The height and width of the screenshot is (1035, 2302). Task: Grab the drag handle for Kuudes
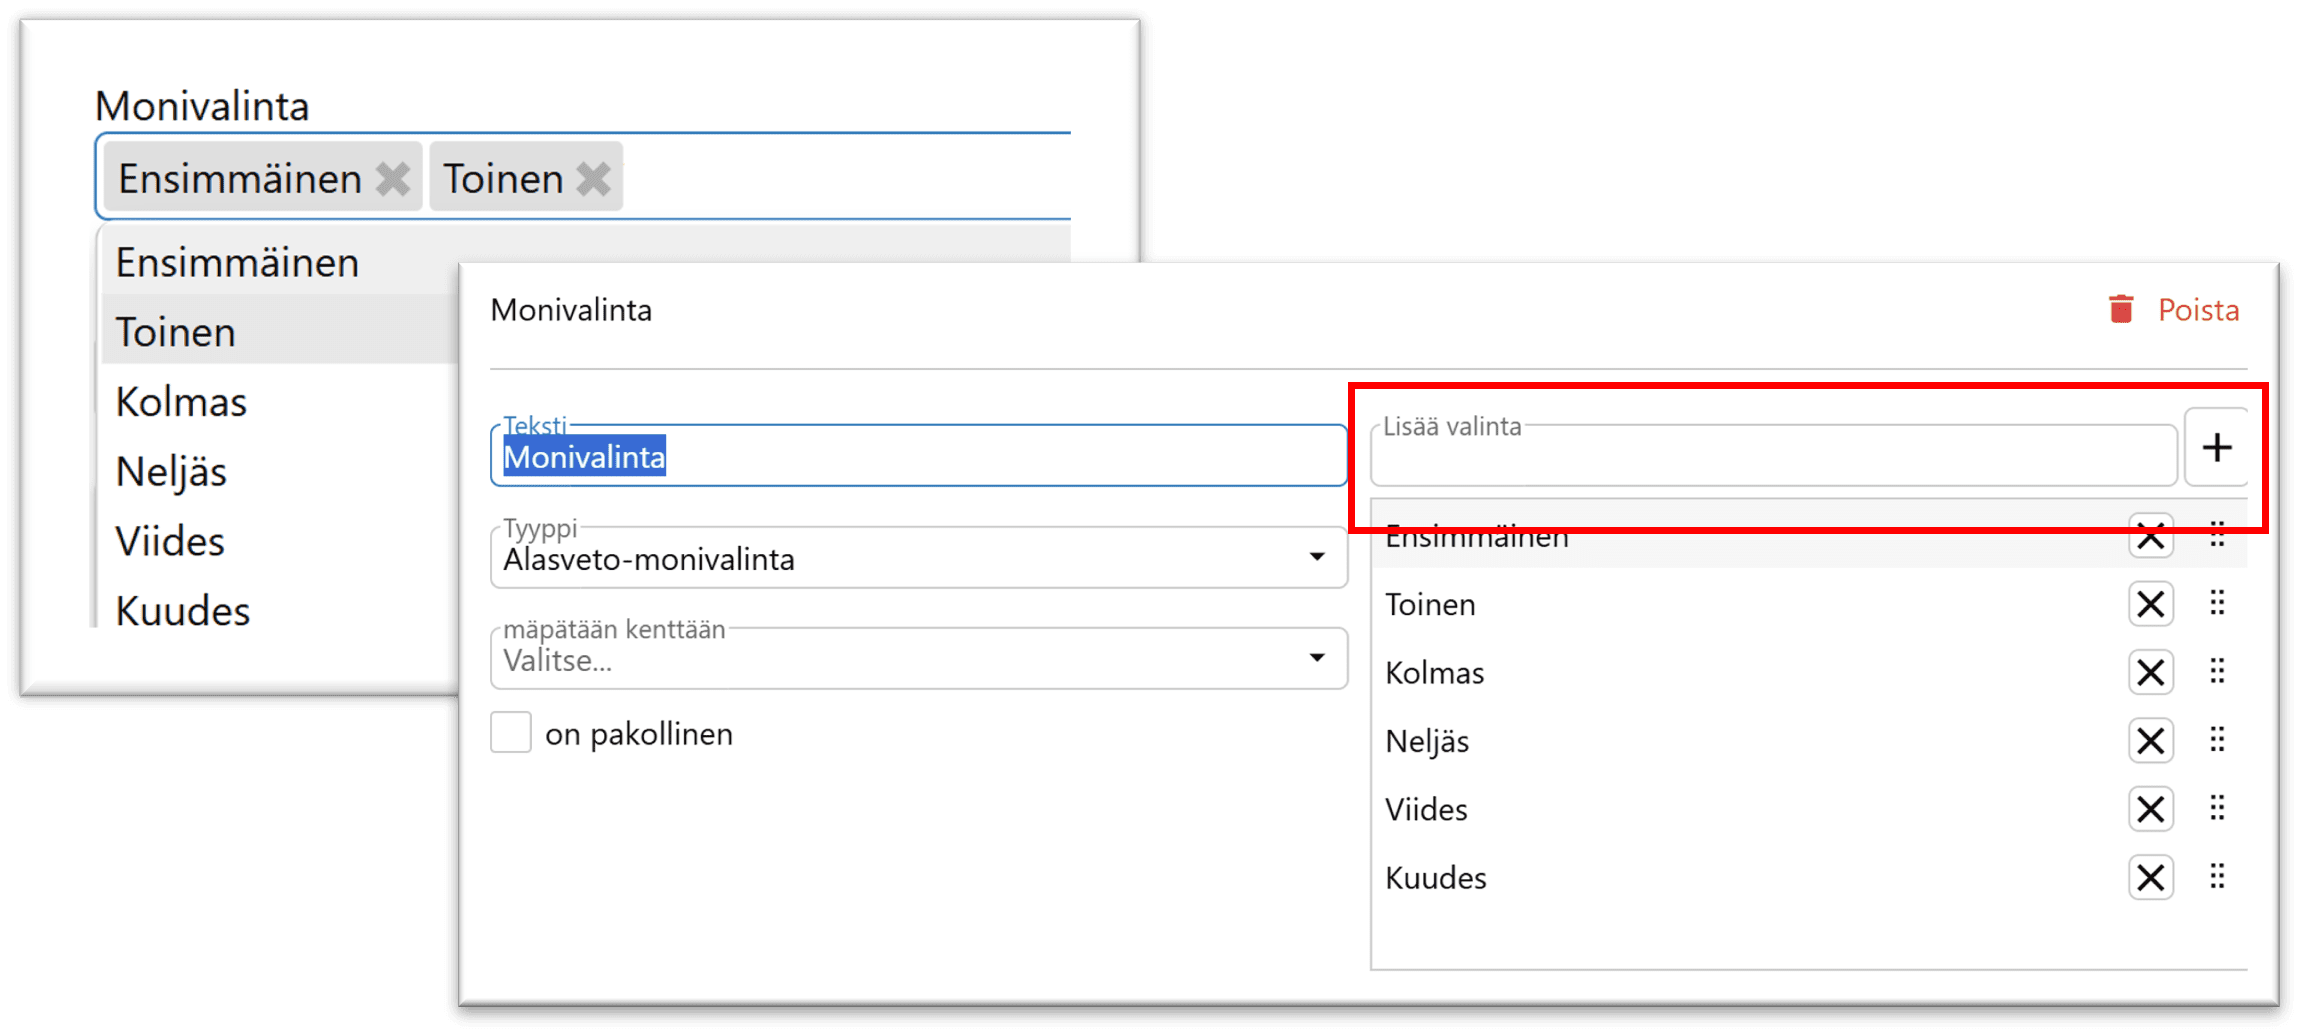pyautogui.click(x=2217, y=877)
